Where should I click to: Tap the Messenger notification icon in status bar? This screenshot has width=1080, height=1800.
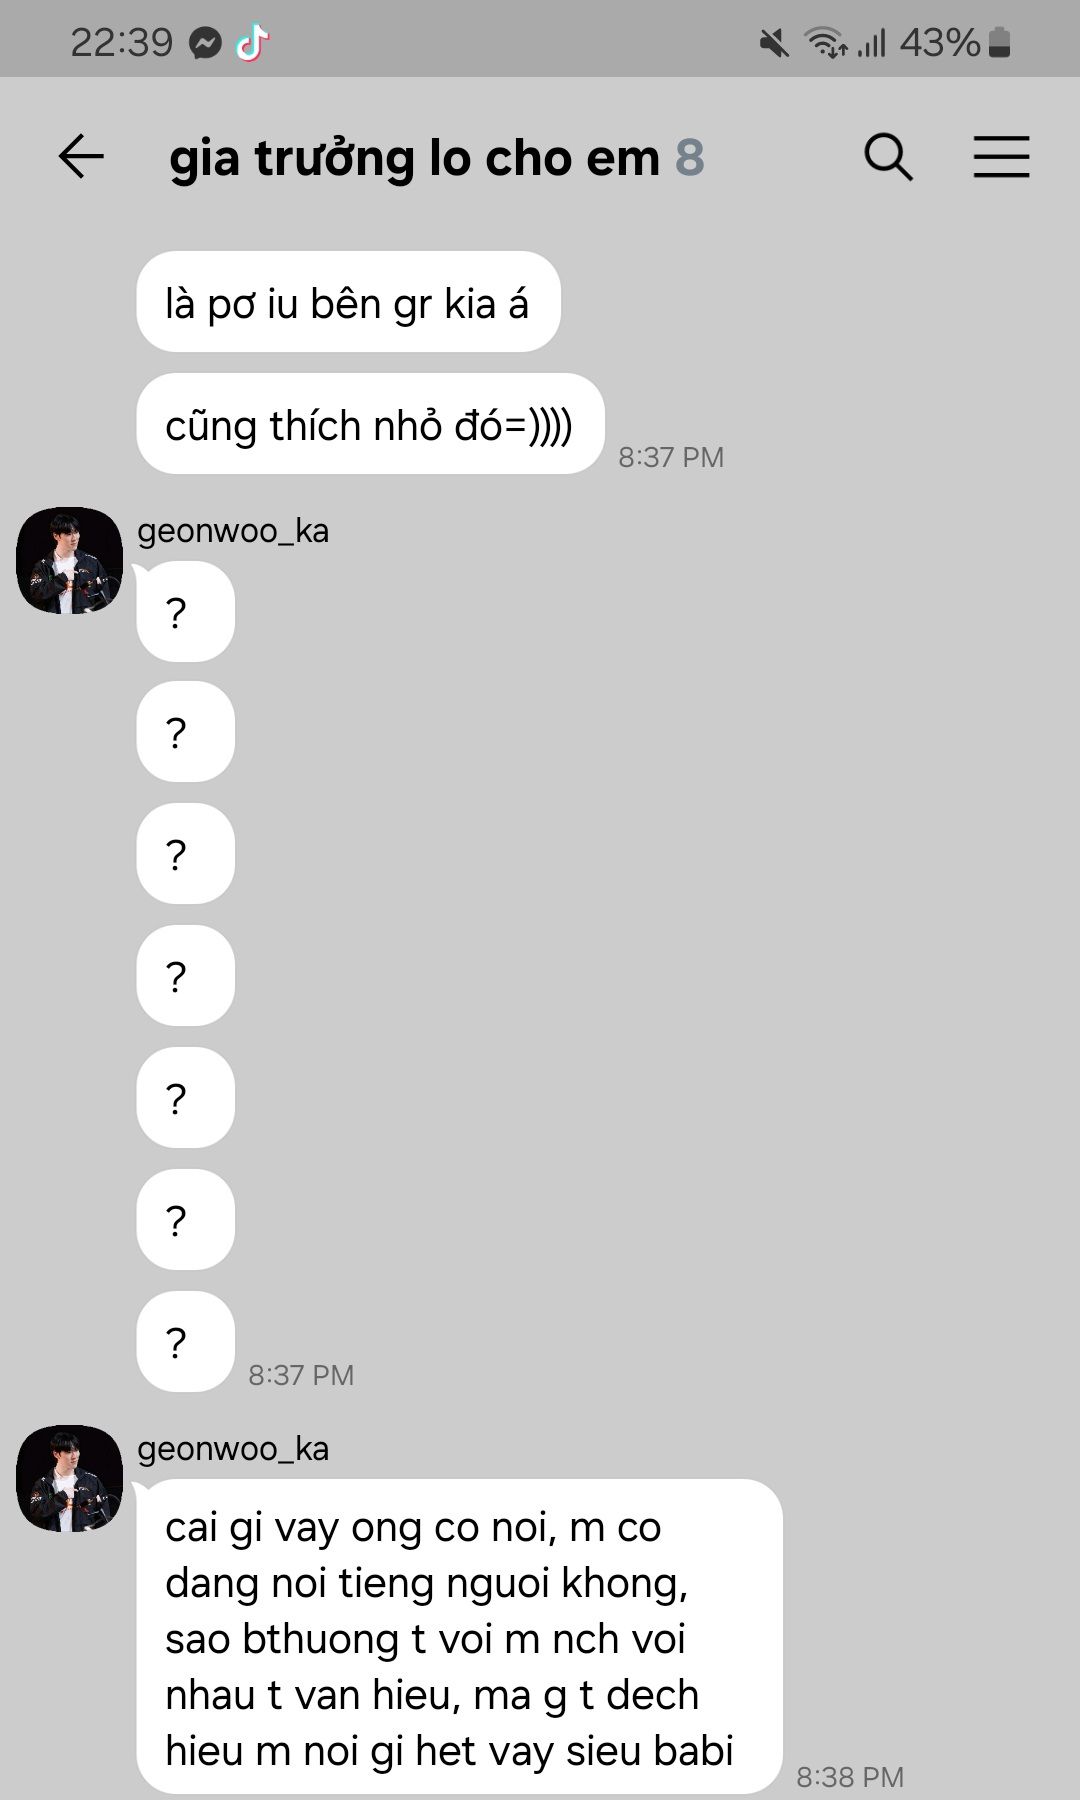206,43
